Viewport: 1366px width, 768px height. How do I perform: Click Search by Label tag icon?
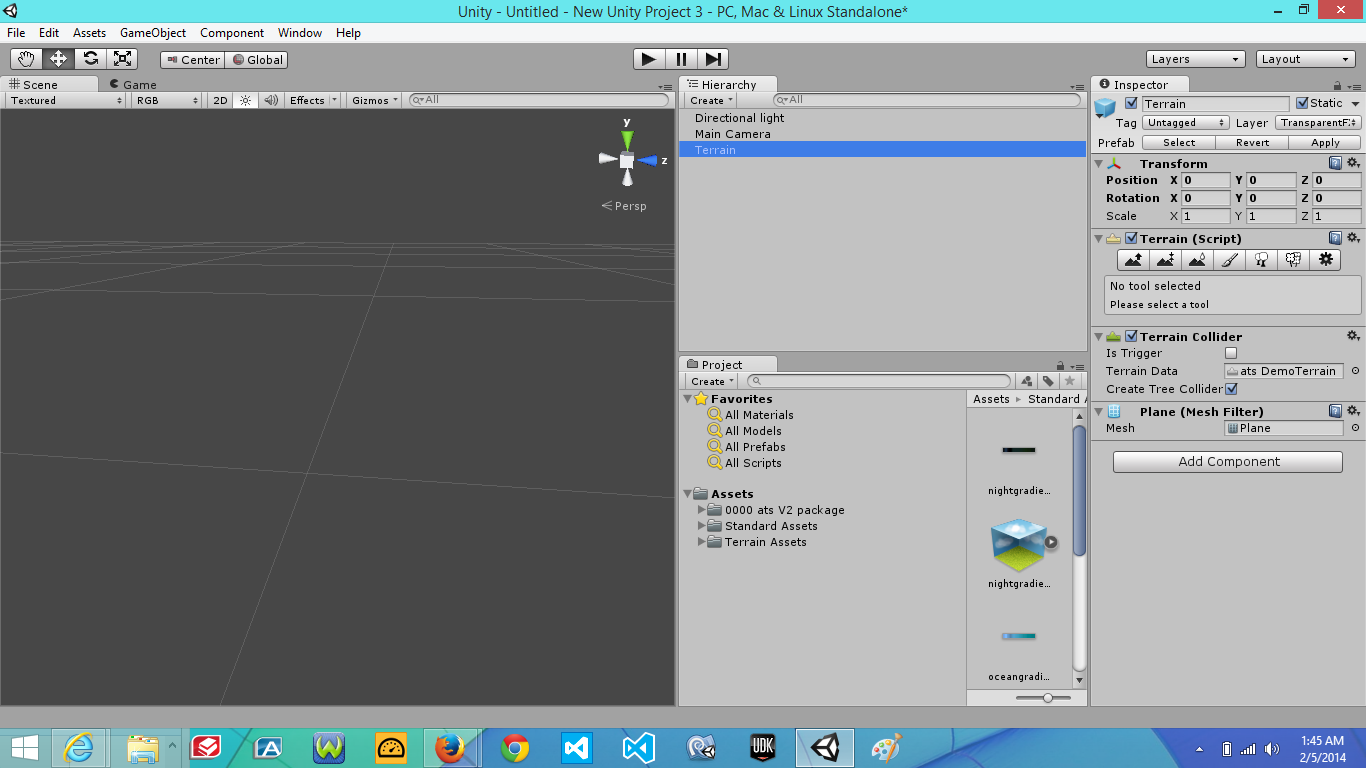click(x=1048, y=381)
